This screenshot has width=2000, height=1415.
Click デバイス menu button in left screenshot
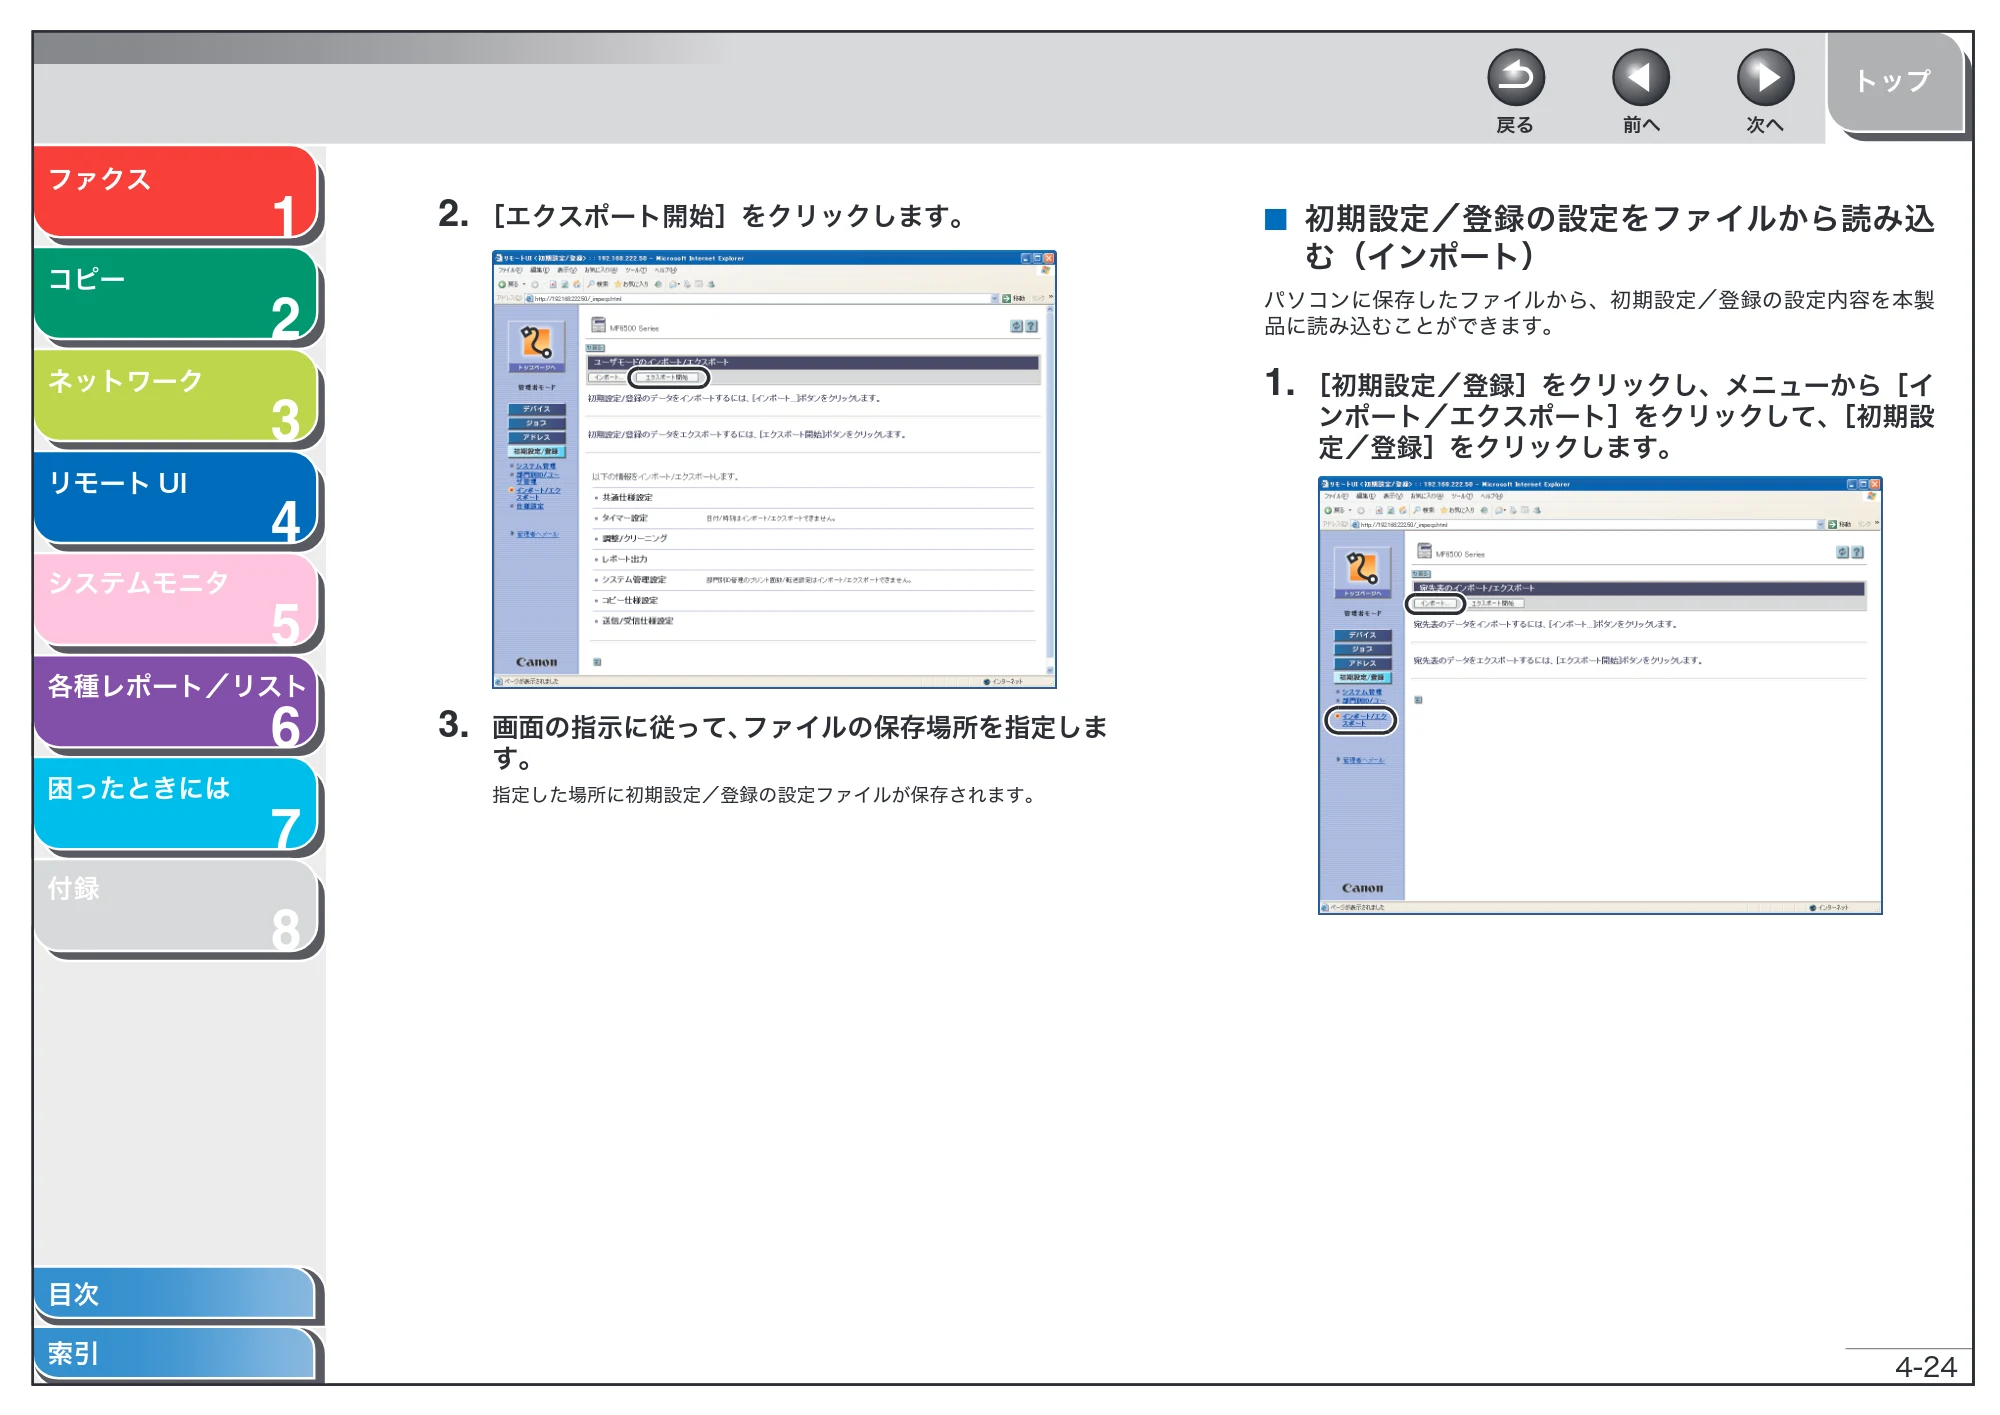[537, 409]
